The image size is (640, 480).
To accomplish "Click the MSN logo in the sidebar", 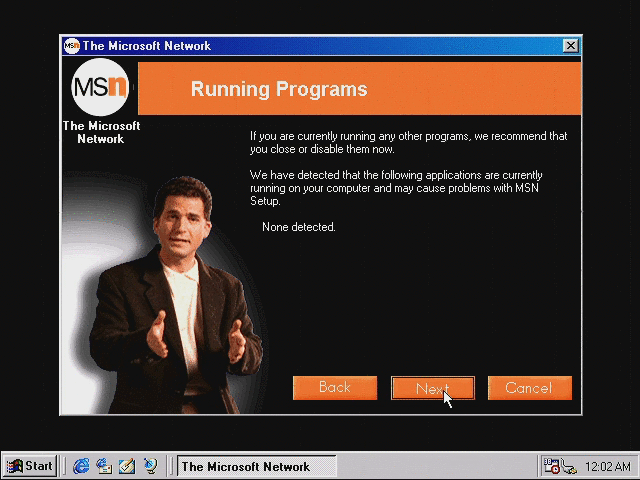I will pyautogui.click(x=100, y=87).
